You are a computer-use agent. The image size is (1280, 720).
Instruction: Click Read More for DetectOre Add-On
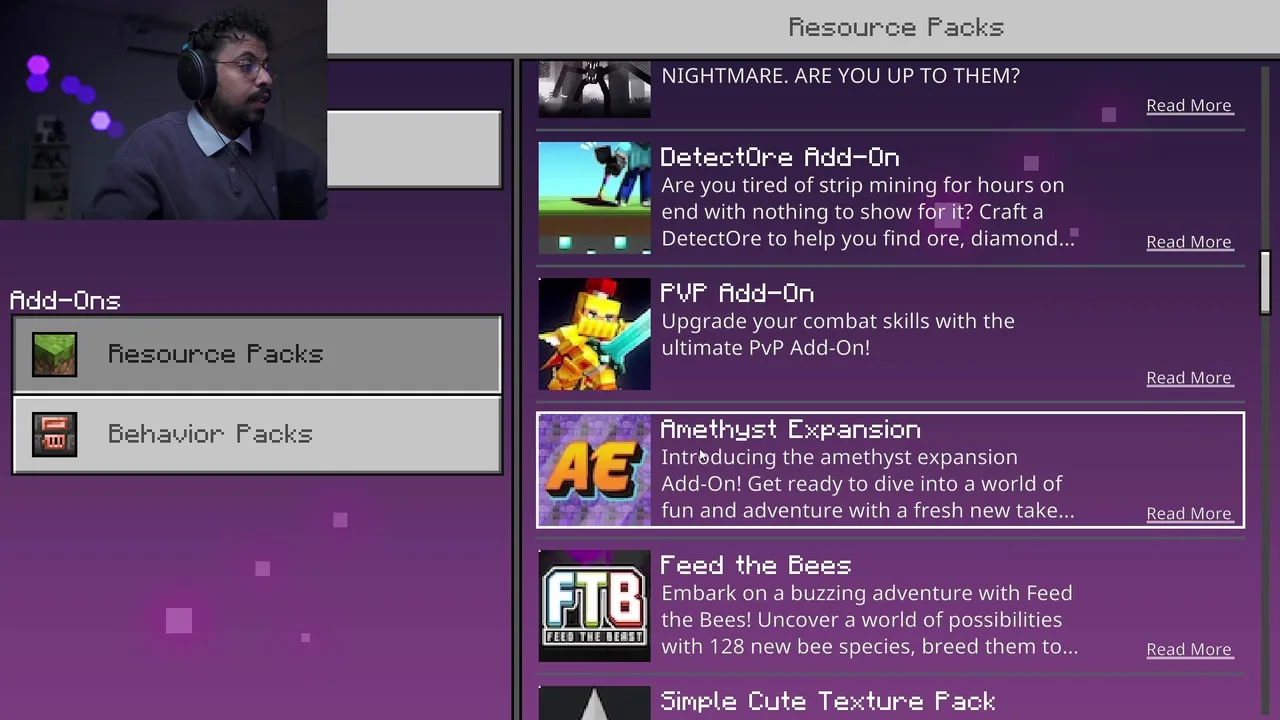click(1188, 242)
